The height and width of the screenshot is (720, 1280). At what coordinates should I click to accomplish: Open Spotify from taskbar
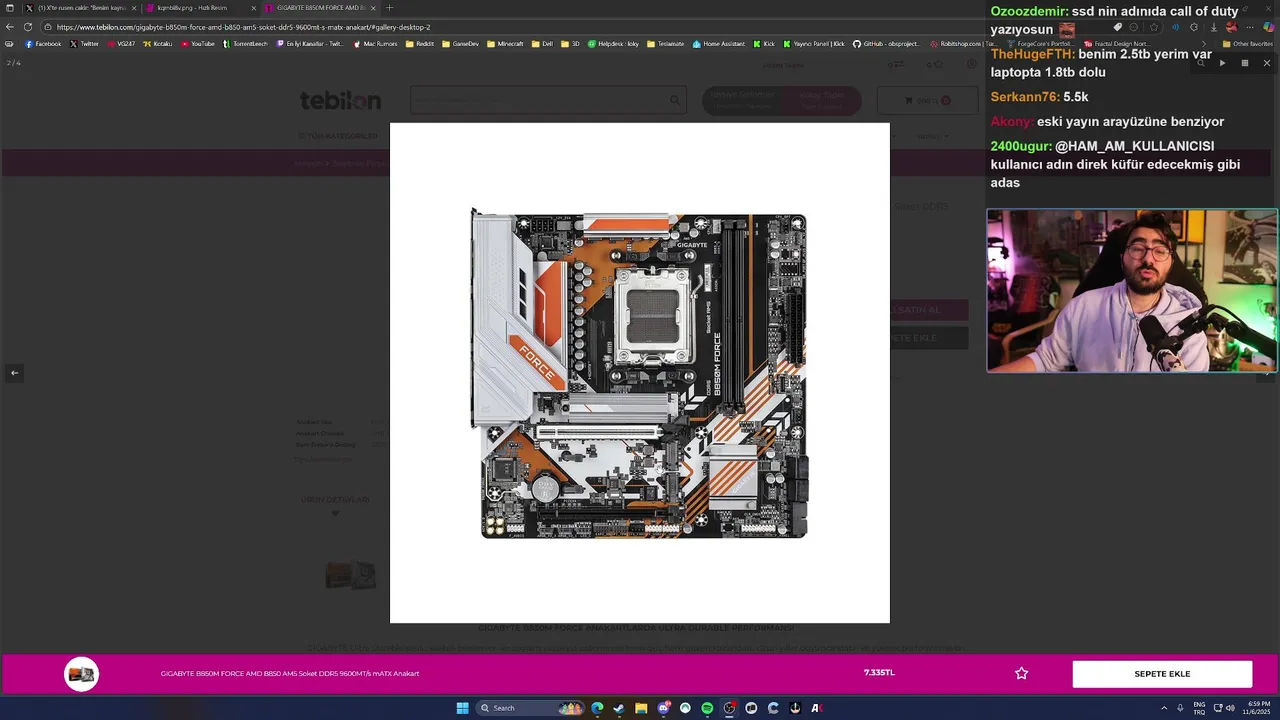[x=707, y=708]
